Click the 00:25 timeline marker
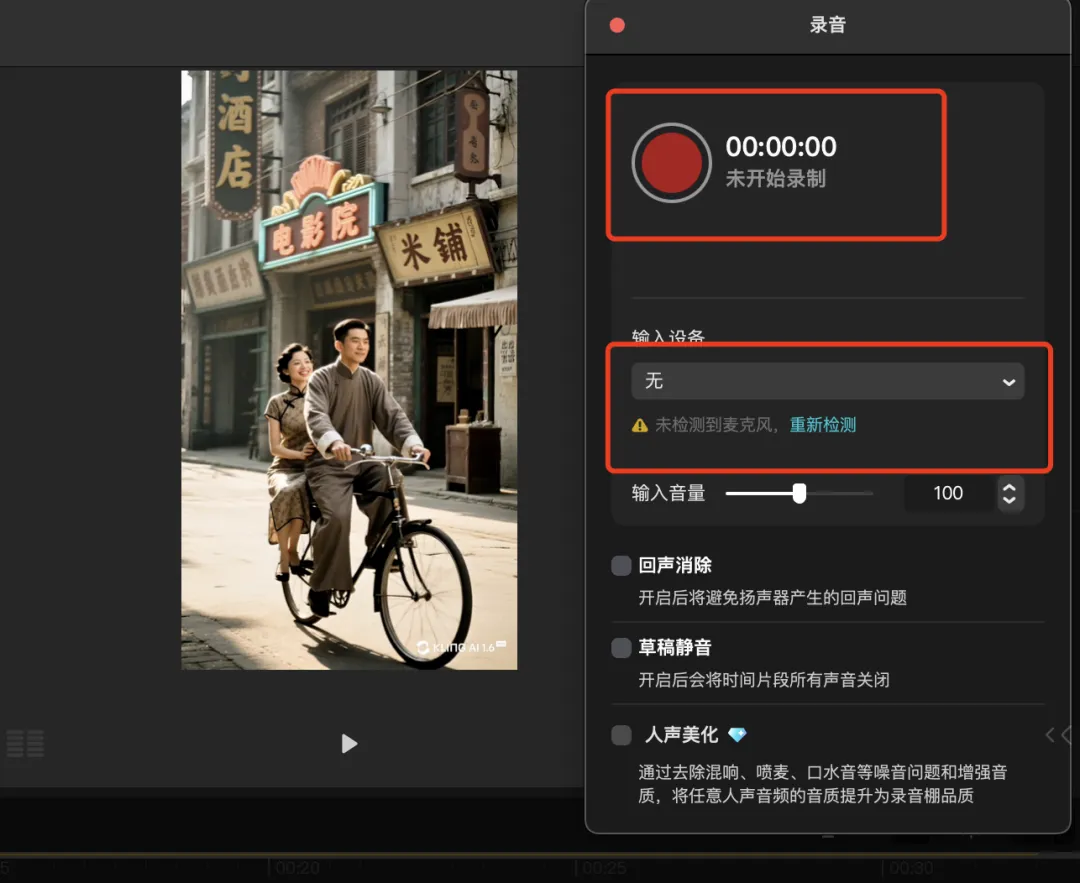The width and height of the screenshot is (1080, 883). [x=604, y=868]
